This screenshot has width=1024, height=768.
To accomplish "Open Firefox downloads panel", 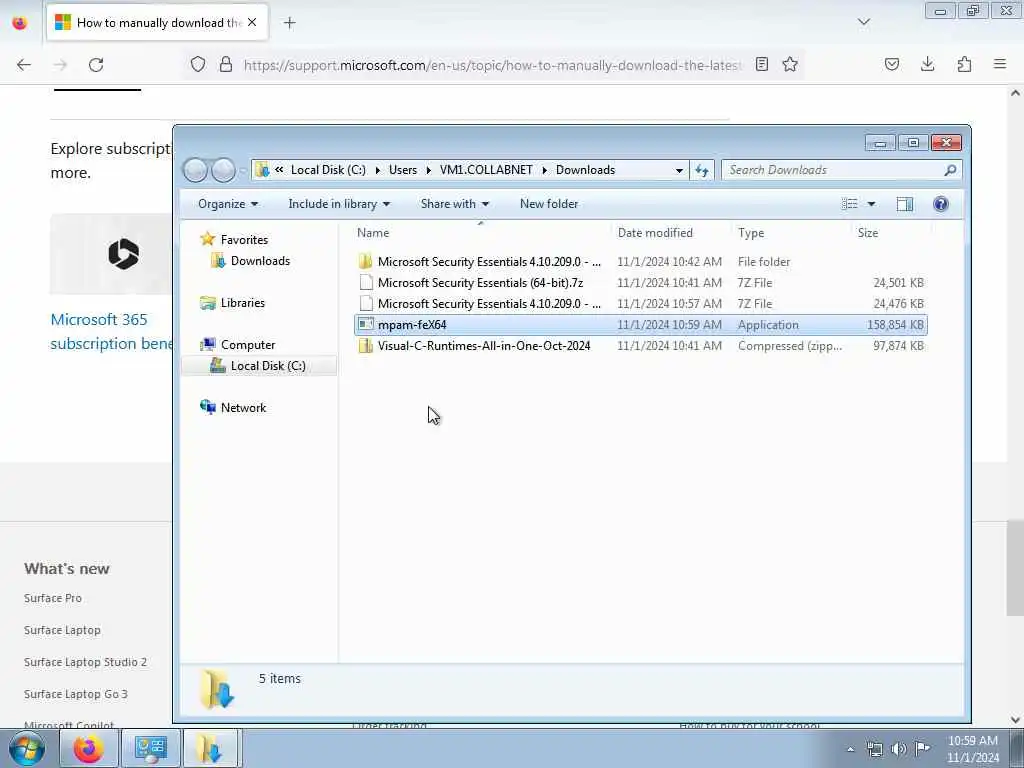I will [x=927, y=64].
